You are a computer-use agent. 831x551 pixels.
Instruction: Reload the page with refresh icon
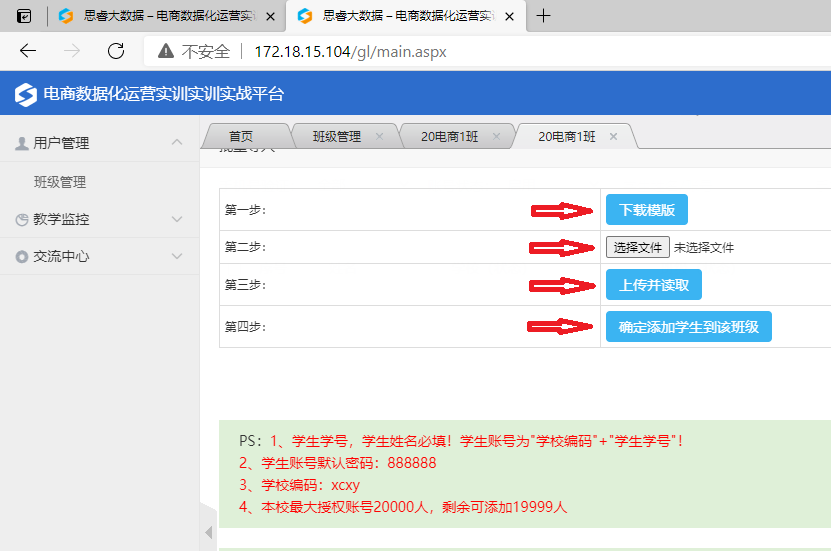[x=116, y=52]
